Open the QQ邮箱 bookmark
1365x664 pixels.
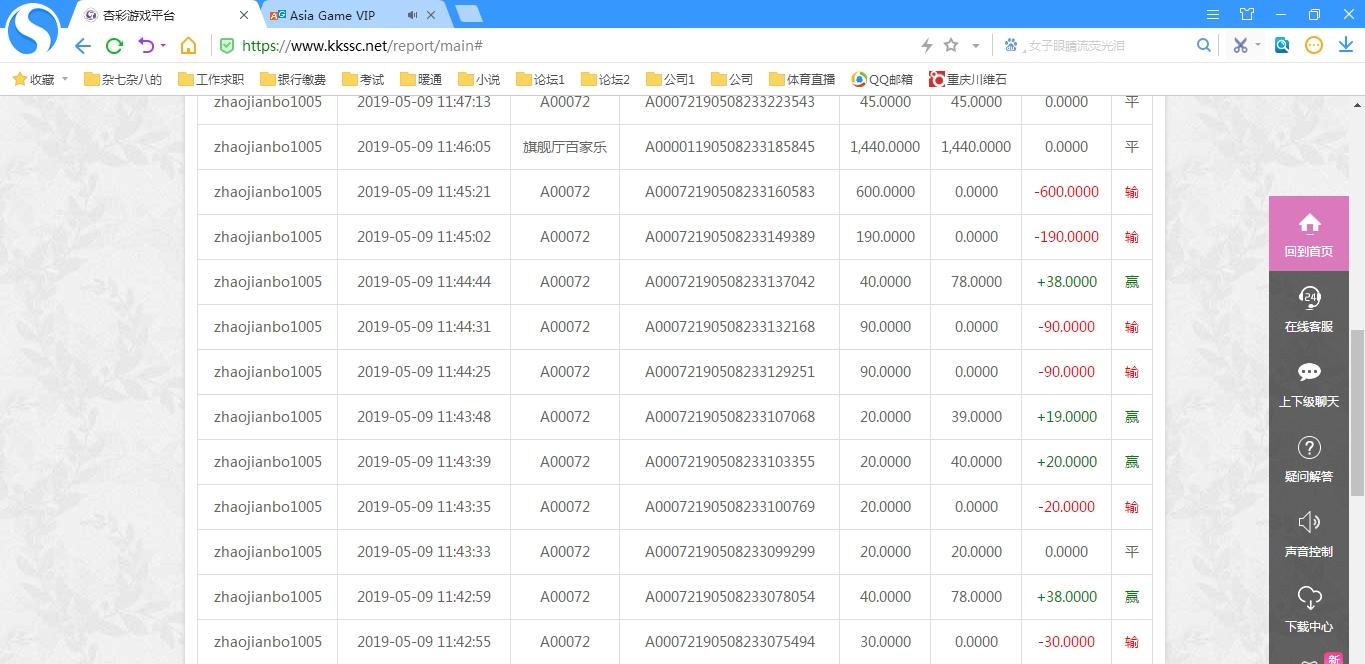(882, 79)
